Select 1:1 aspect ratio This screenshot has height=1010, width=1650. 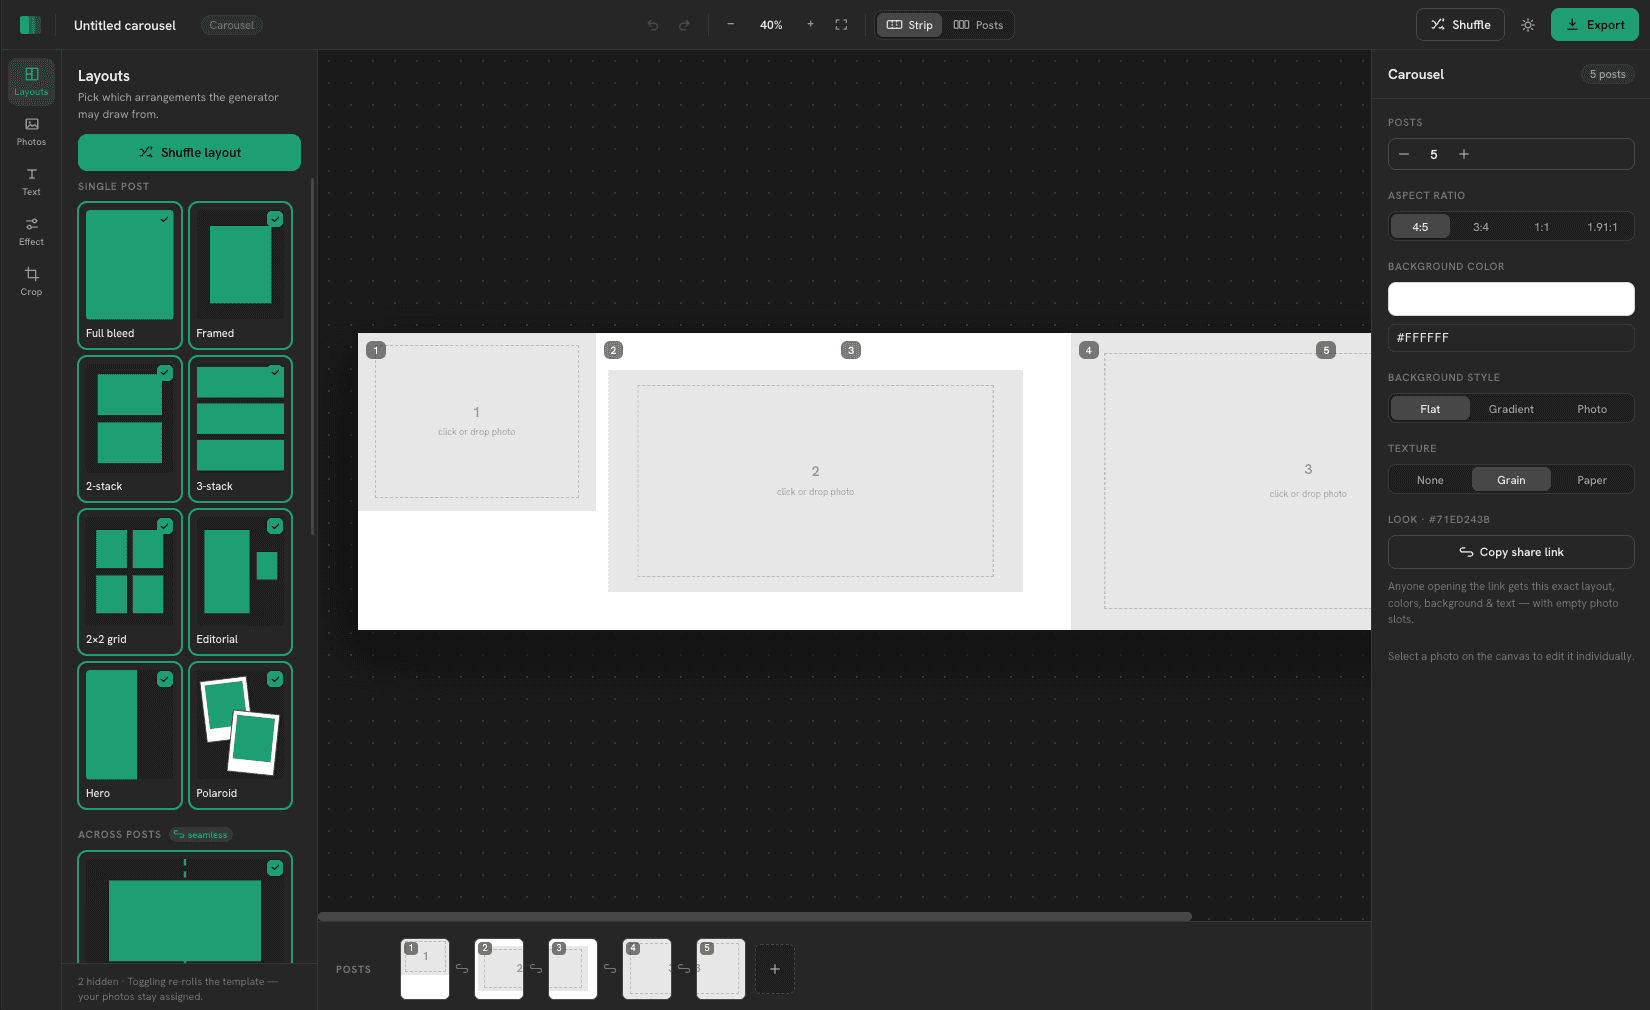point(1542,227)
